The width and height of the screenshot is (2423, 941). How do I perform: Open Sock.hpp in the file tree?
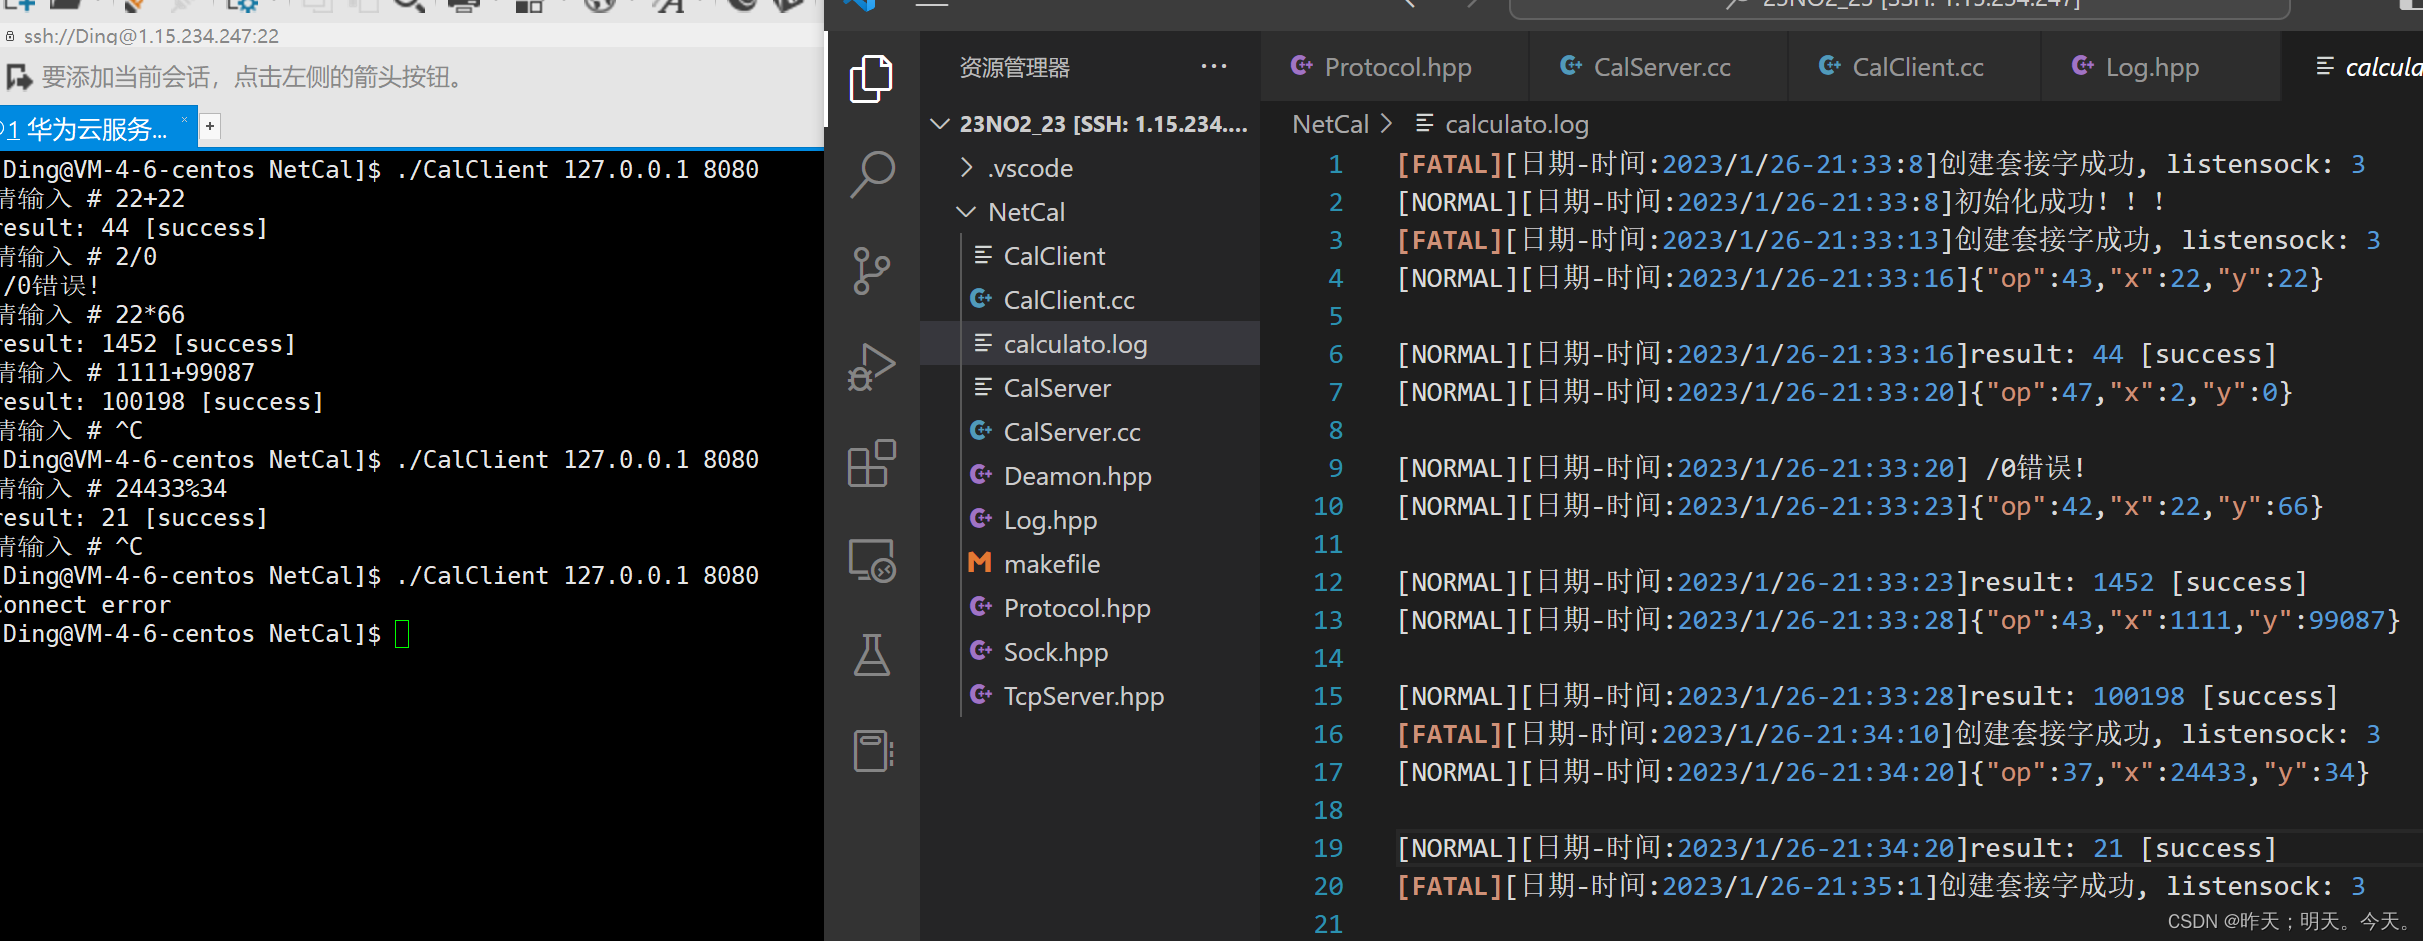click(1090, 652)
